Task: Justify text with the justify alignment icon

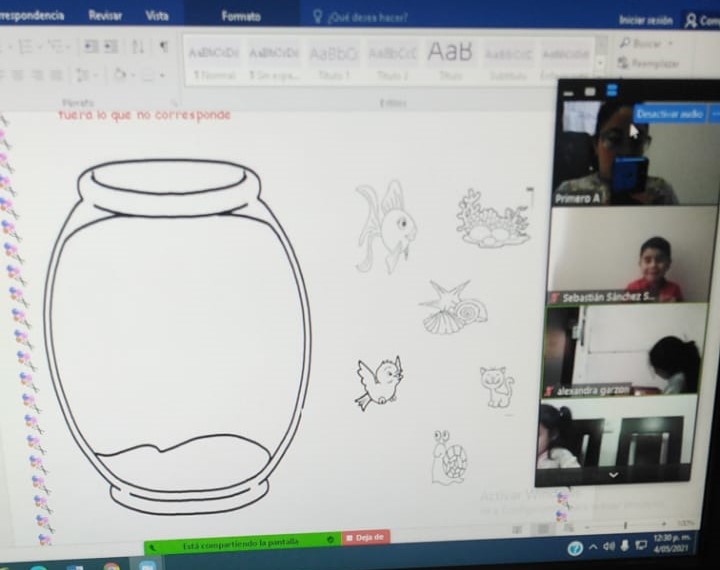Action: [56, 75]
